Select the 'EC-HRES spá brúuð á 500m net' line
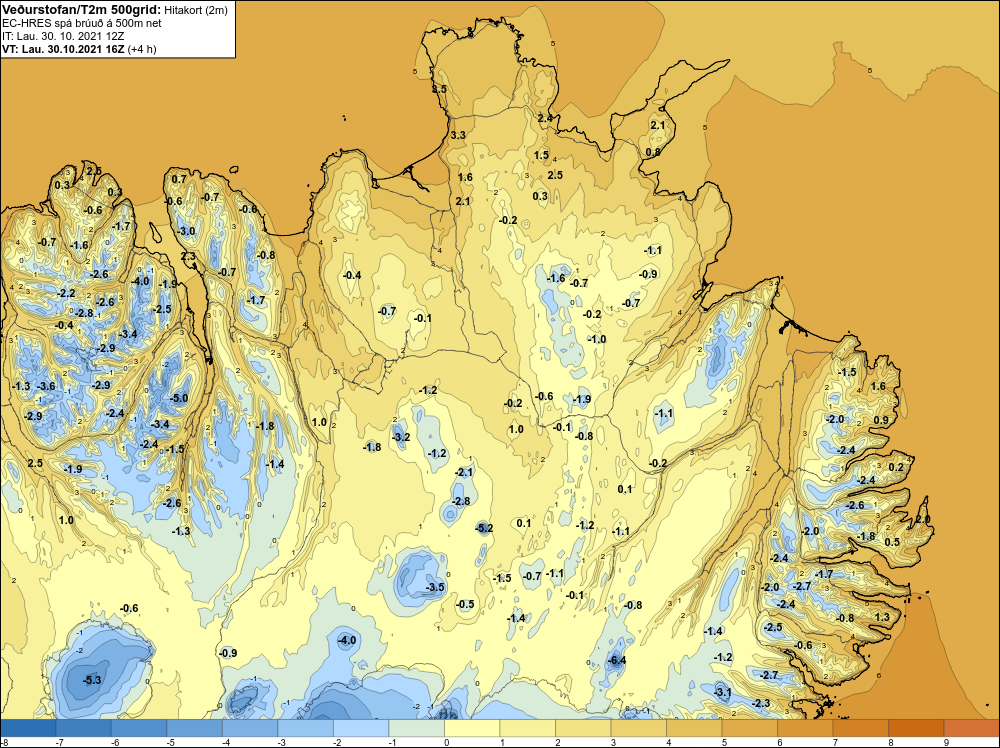Viewport: 1000px width, 748px height. (x=82, y=23)
